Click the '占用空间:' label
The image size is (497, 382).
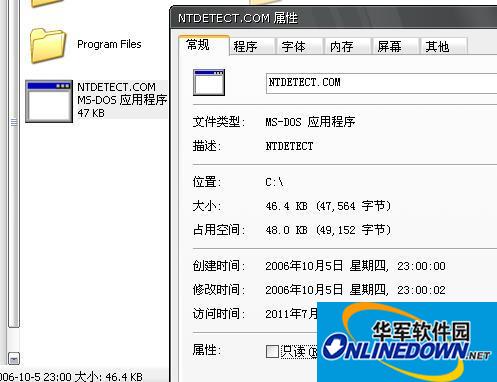219,230
